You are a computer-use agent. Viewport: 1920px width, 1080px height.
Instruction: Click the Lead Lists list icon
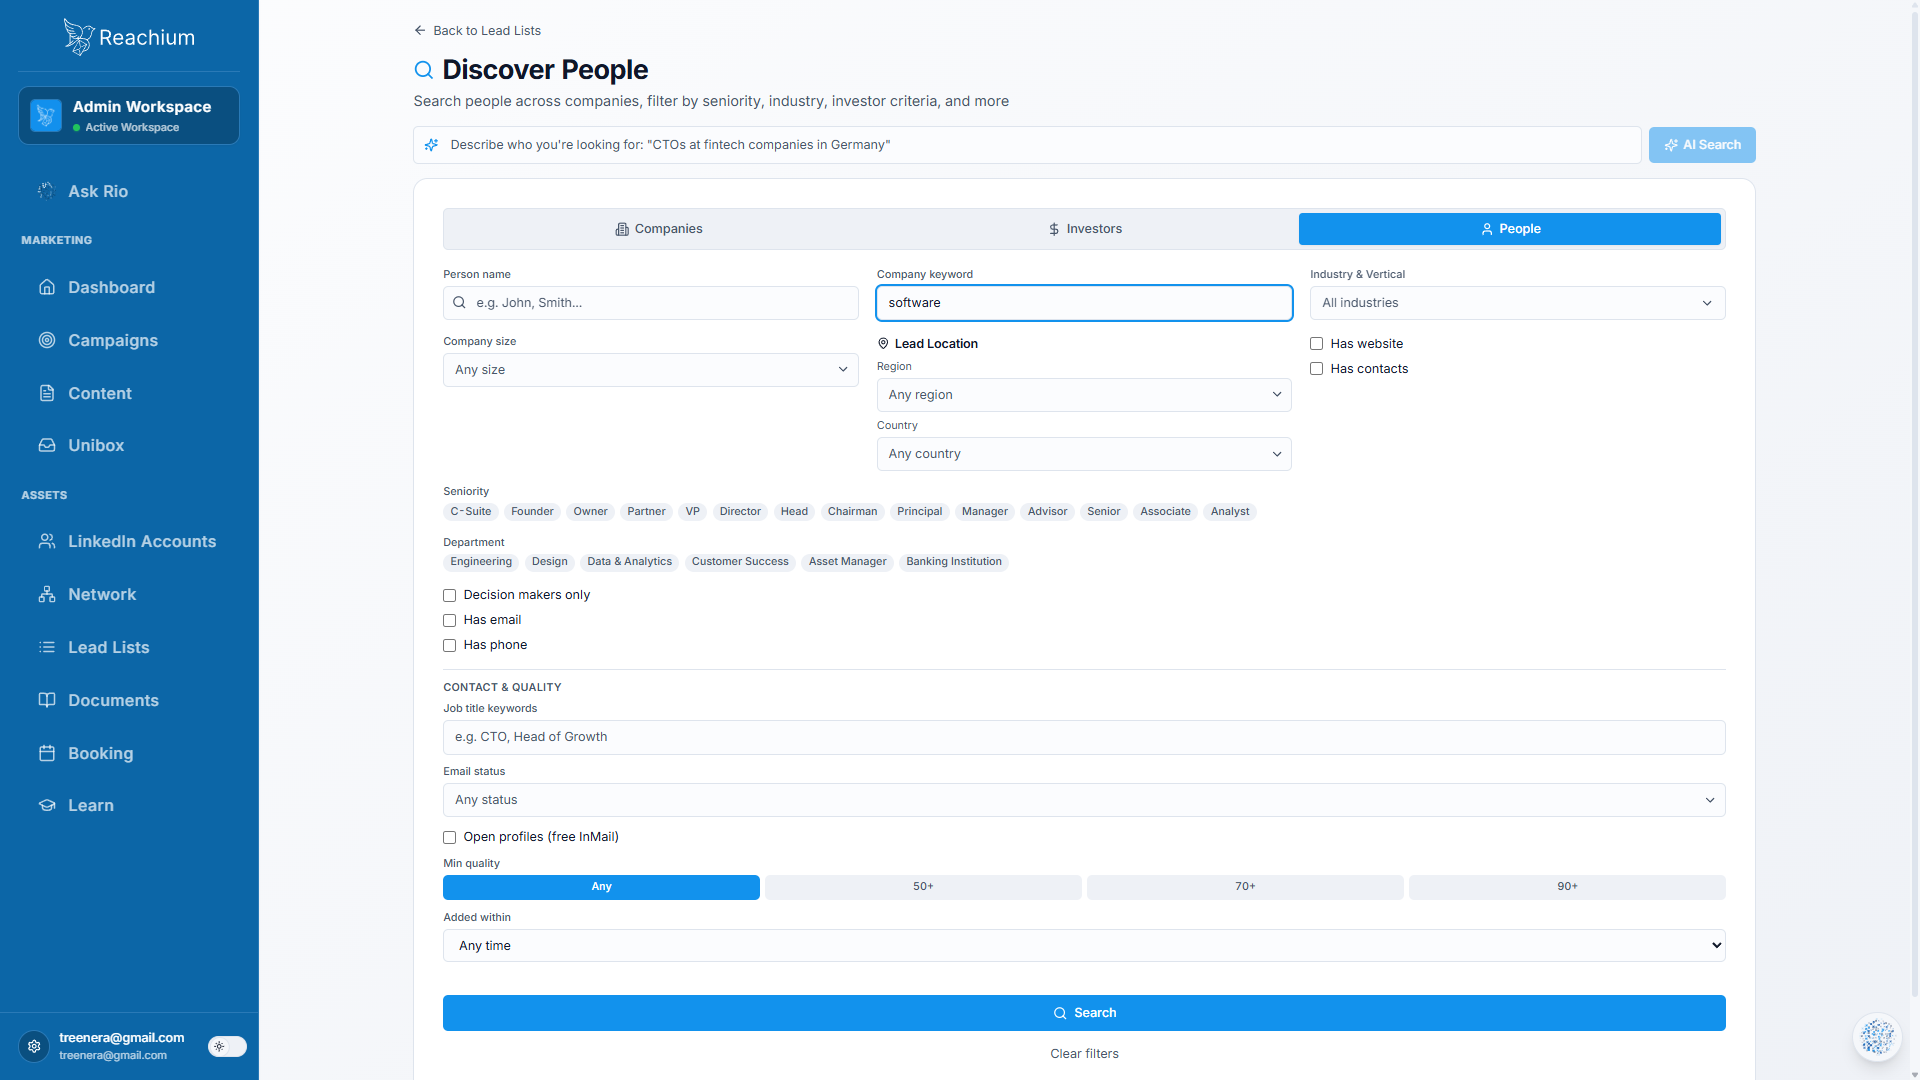47,647
